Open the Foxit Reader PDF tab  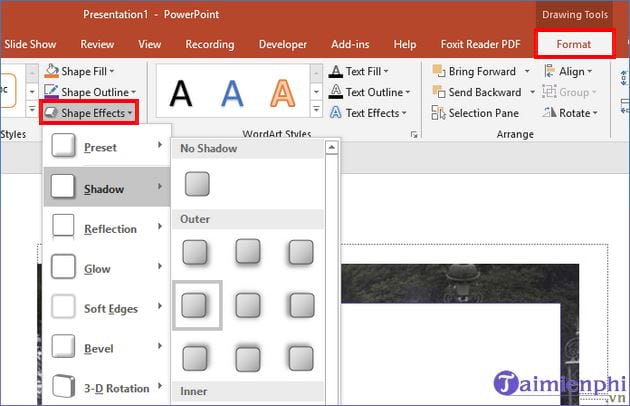[481, 44]
